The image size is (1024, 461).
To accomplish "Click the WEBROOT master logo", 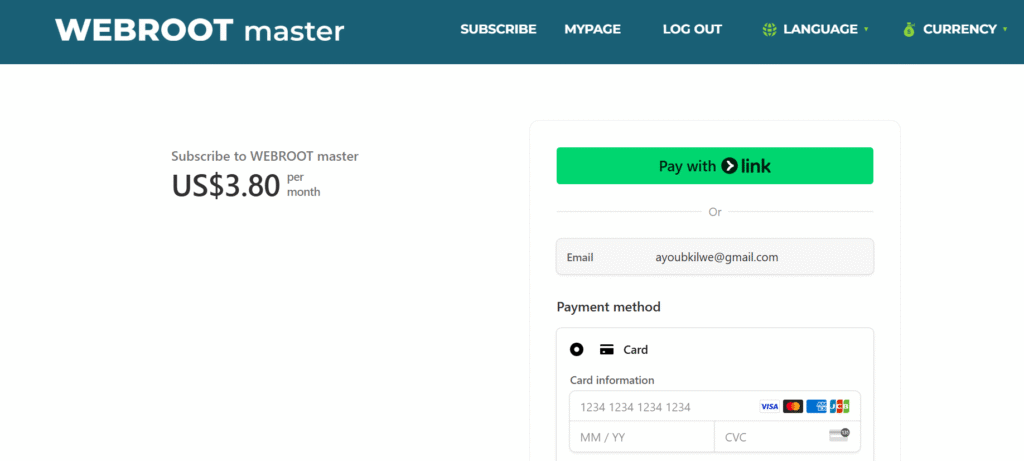I will (x=200, y=30).
